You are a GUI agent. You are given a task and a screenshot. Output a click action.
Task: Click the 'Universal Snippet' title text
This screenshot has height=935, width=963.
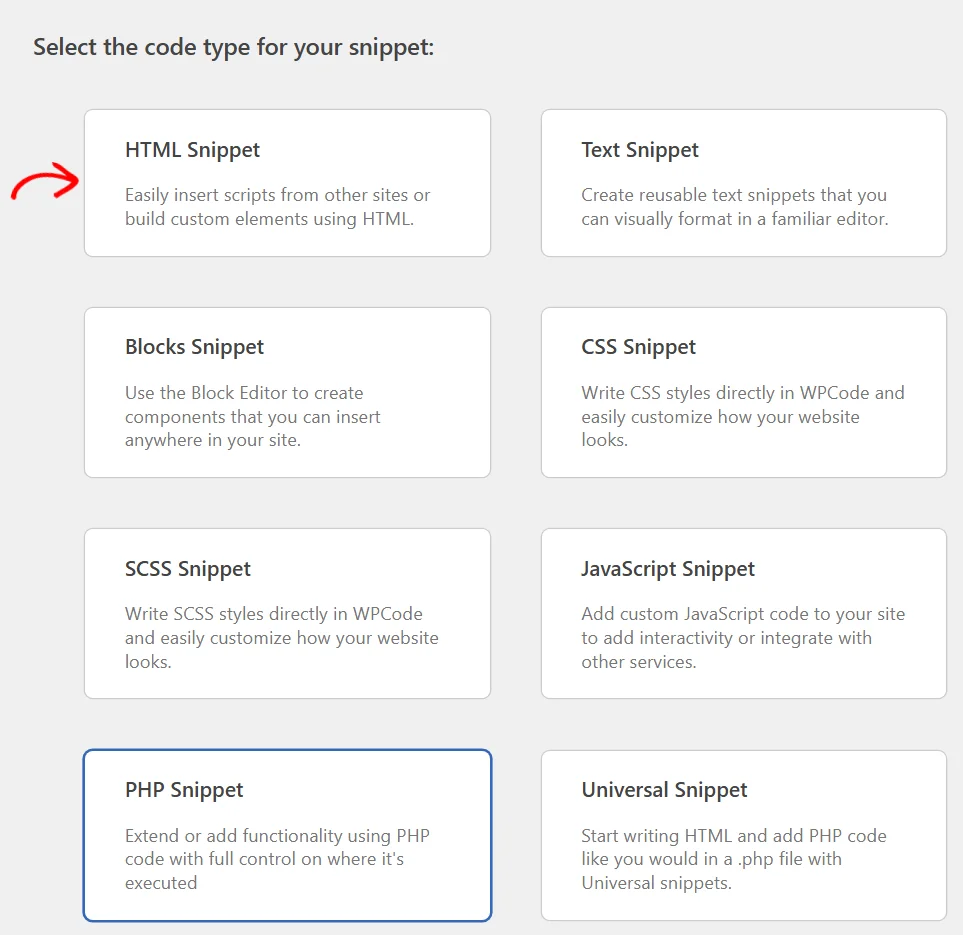point(665,790)
